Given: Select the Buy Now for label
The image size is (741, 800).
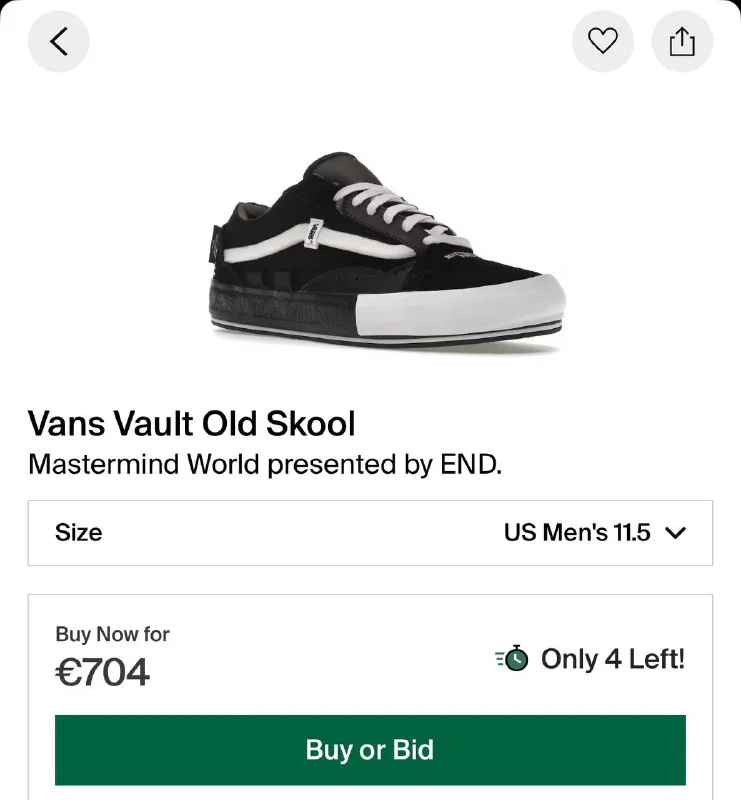Looking at the screenshot, I should click(112, 633).
